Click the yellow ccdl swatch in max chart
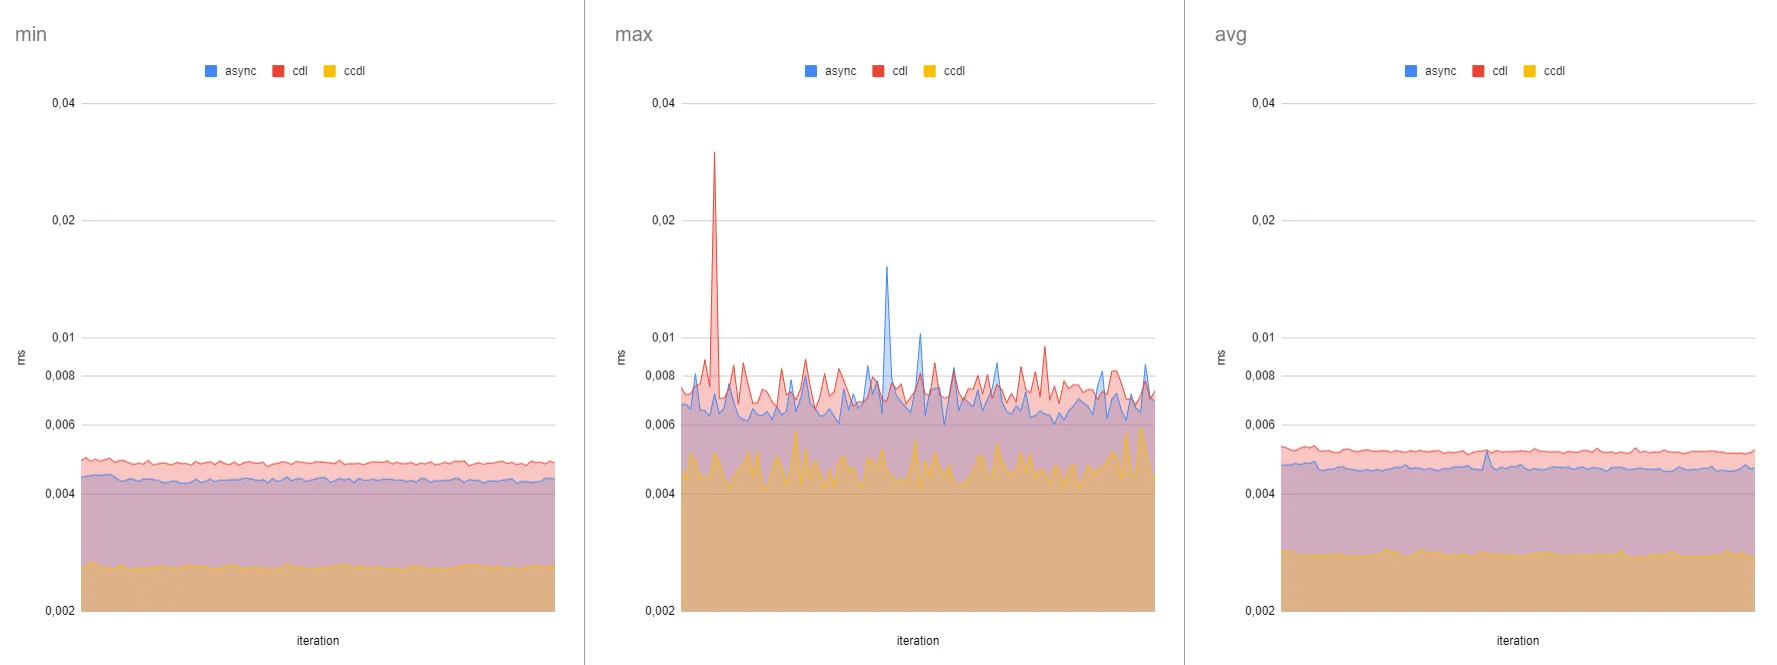 (x=930, y=71)
